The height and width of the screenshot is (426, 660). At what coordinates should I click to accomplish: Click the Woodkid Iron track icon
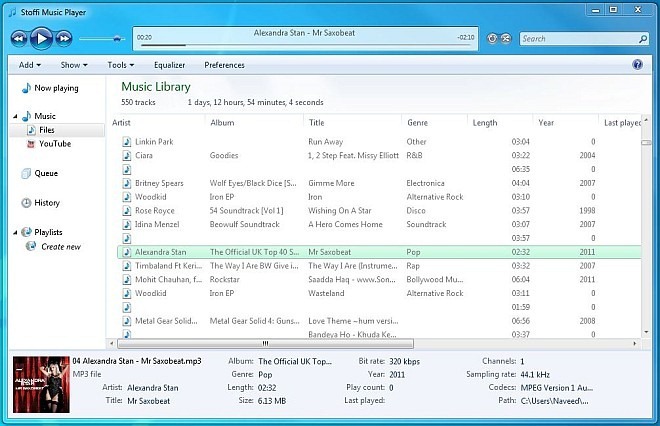(127, 197)
